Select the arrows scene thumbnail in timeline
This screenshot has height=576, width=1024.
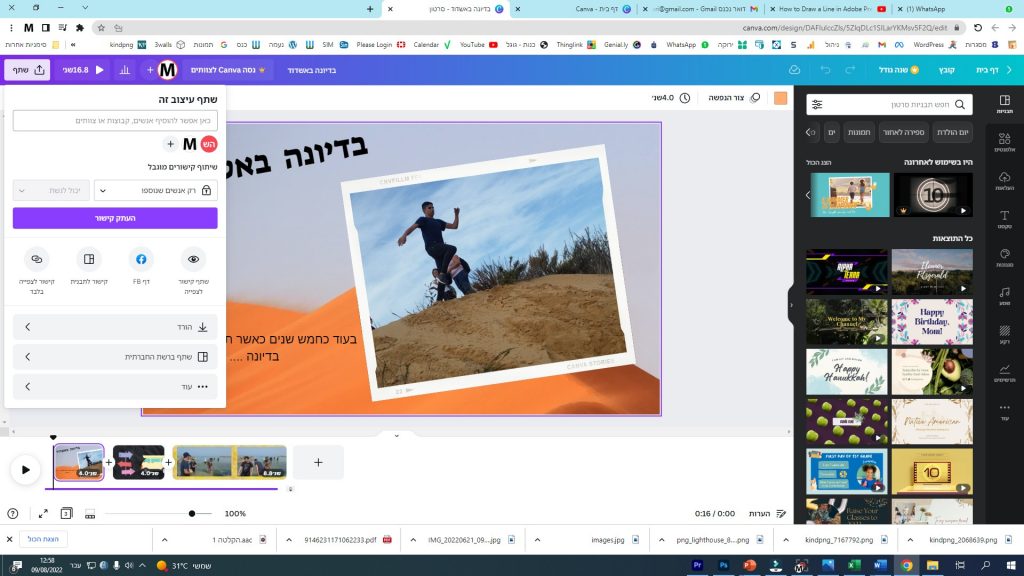[138, 462]
